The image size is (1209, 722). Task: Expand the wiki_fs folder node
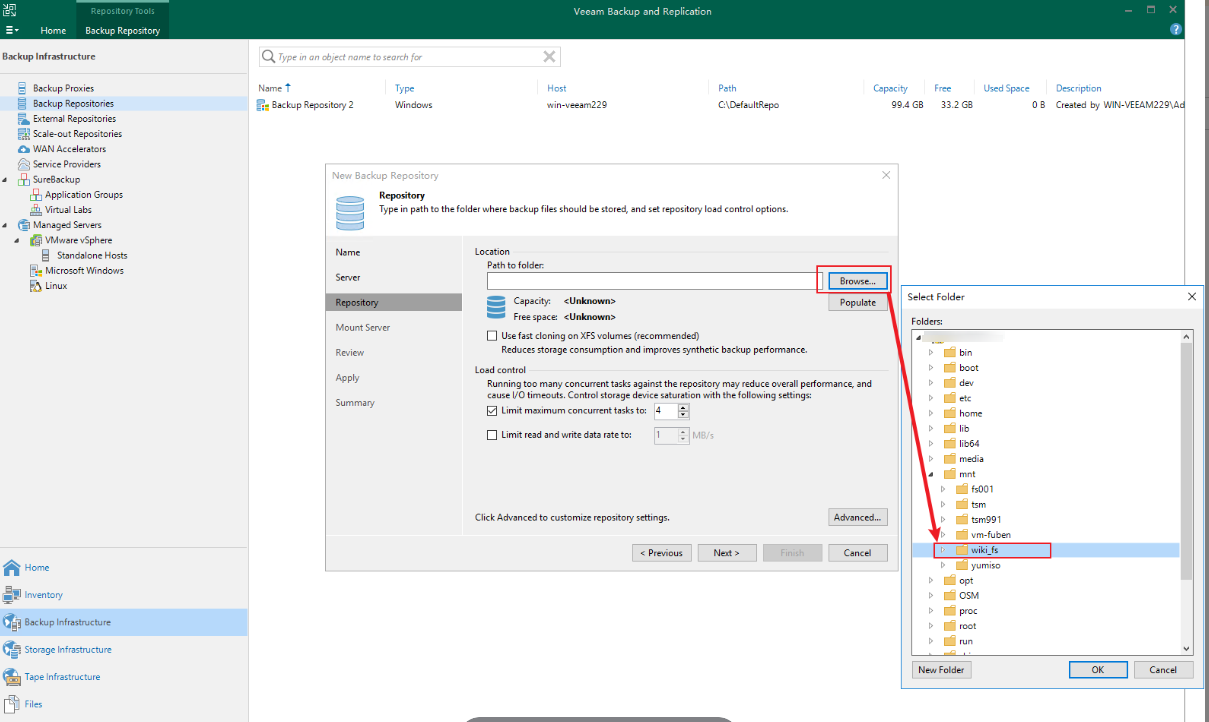tap(943, 550)
